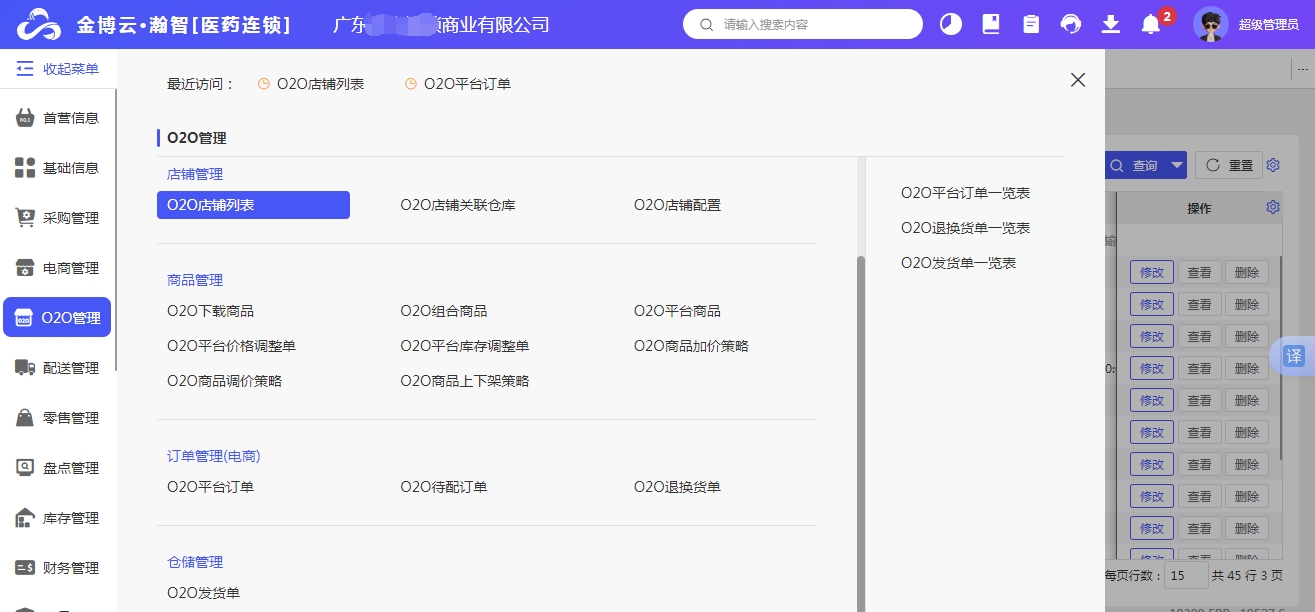Click the 重置 reset button
The height and width of the screenshot is (612, 1315).
click(1228, 166)
